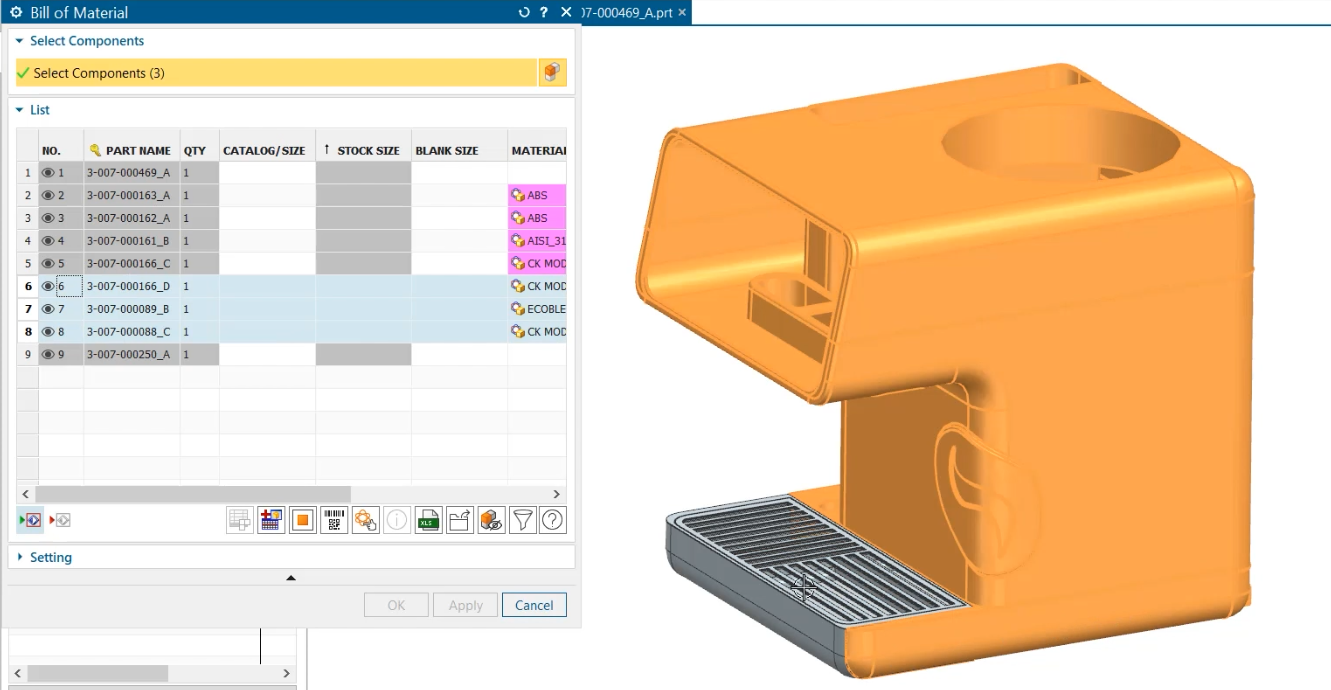Click the material icon in row 4 AISI

pos(518,241)
